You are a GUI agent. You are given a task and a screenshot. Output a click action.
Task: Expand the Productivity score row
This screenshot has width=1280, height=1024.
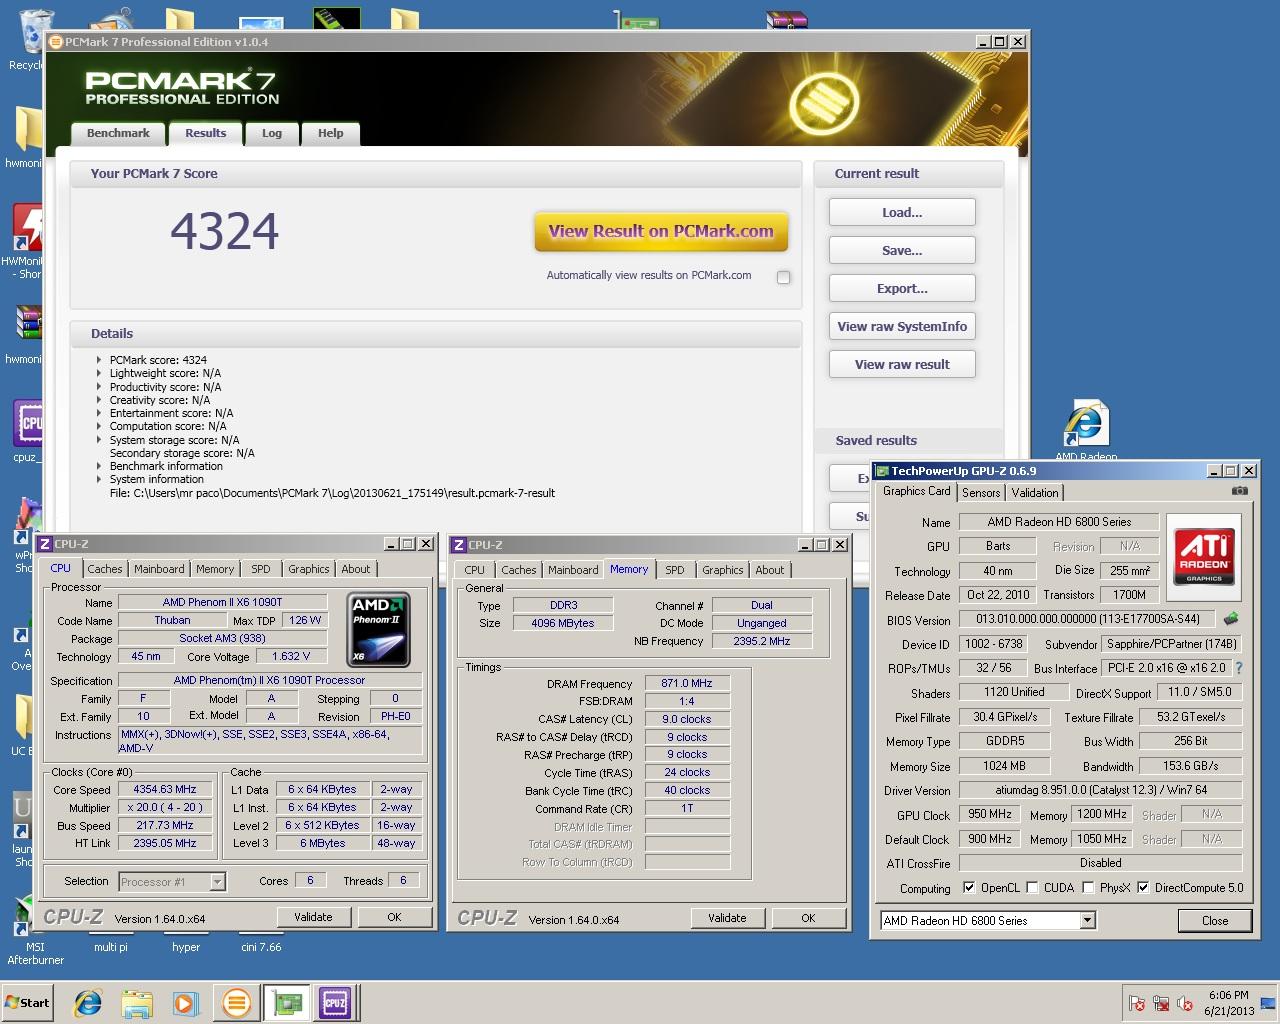[99, 387]
